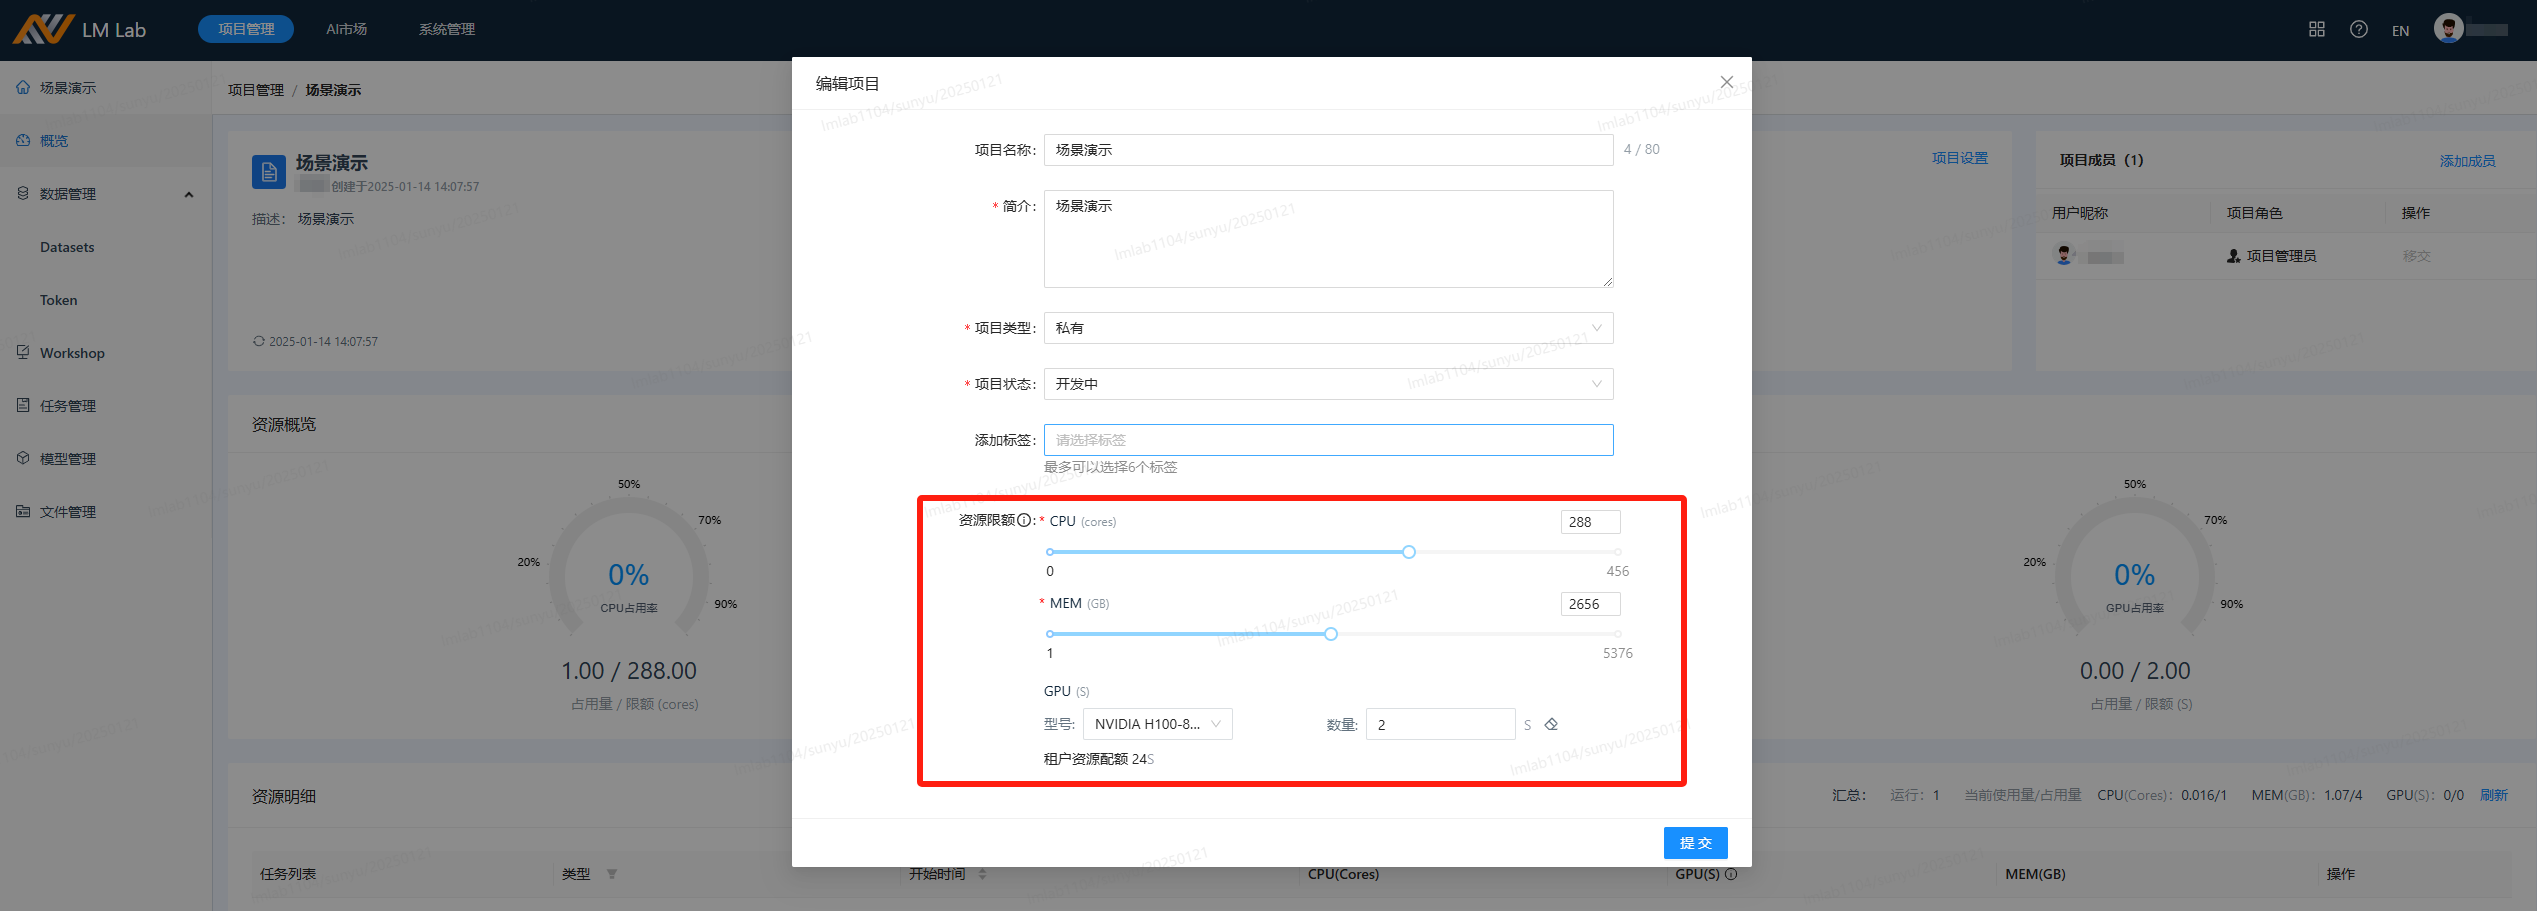Close the 编辑项目 dialog

pos(1726,83)
